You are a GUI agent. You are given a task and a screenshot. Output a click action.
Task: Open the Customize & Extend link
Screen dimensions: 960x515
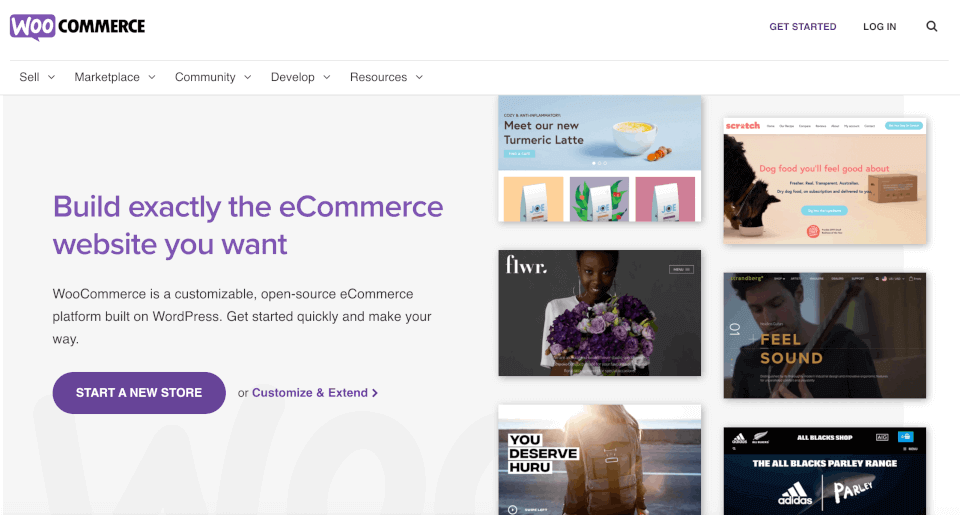pos(310,393)
